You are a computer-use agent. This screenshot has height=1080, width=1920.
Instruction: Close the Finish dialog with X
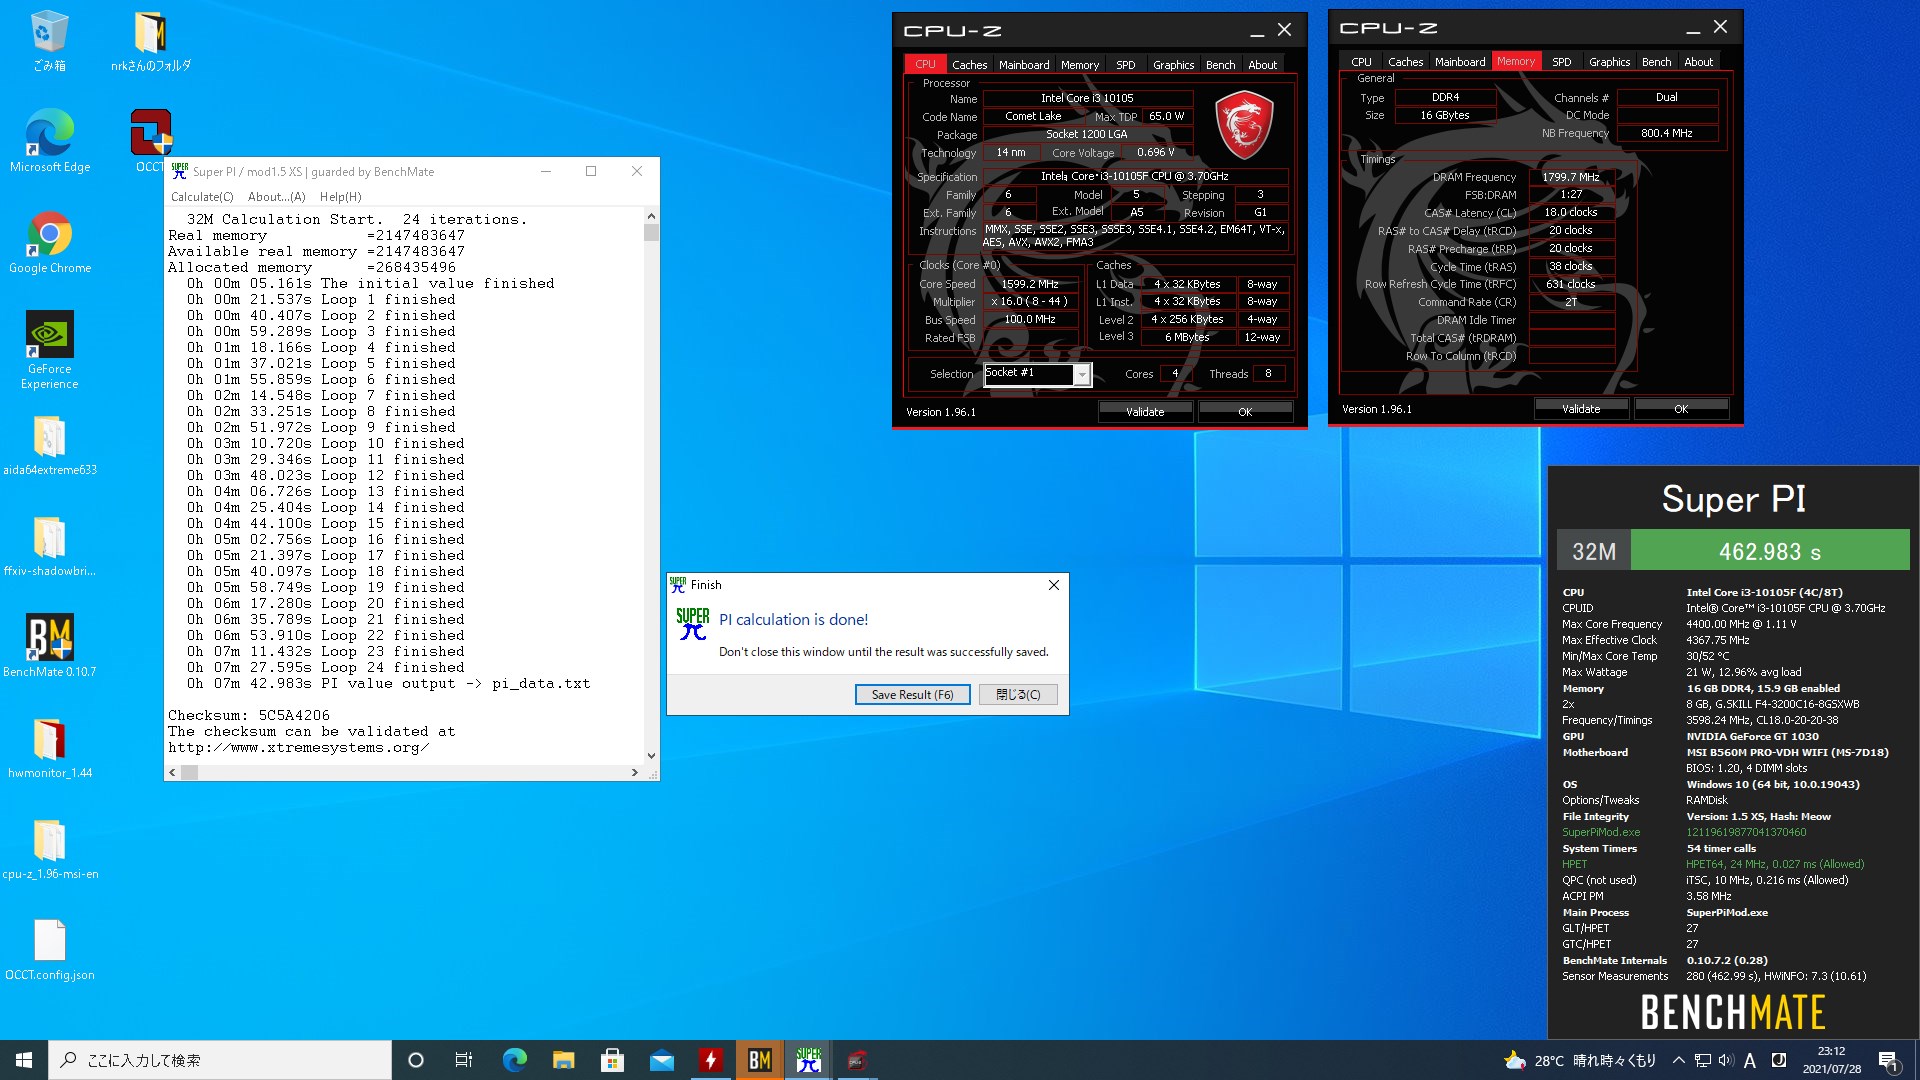pyautogui.click(x=1053, y=585)
